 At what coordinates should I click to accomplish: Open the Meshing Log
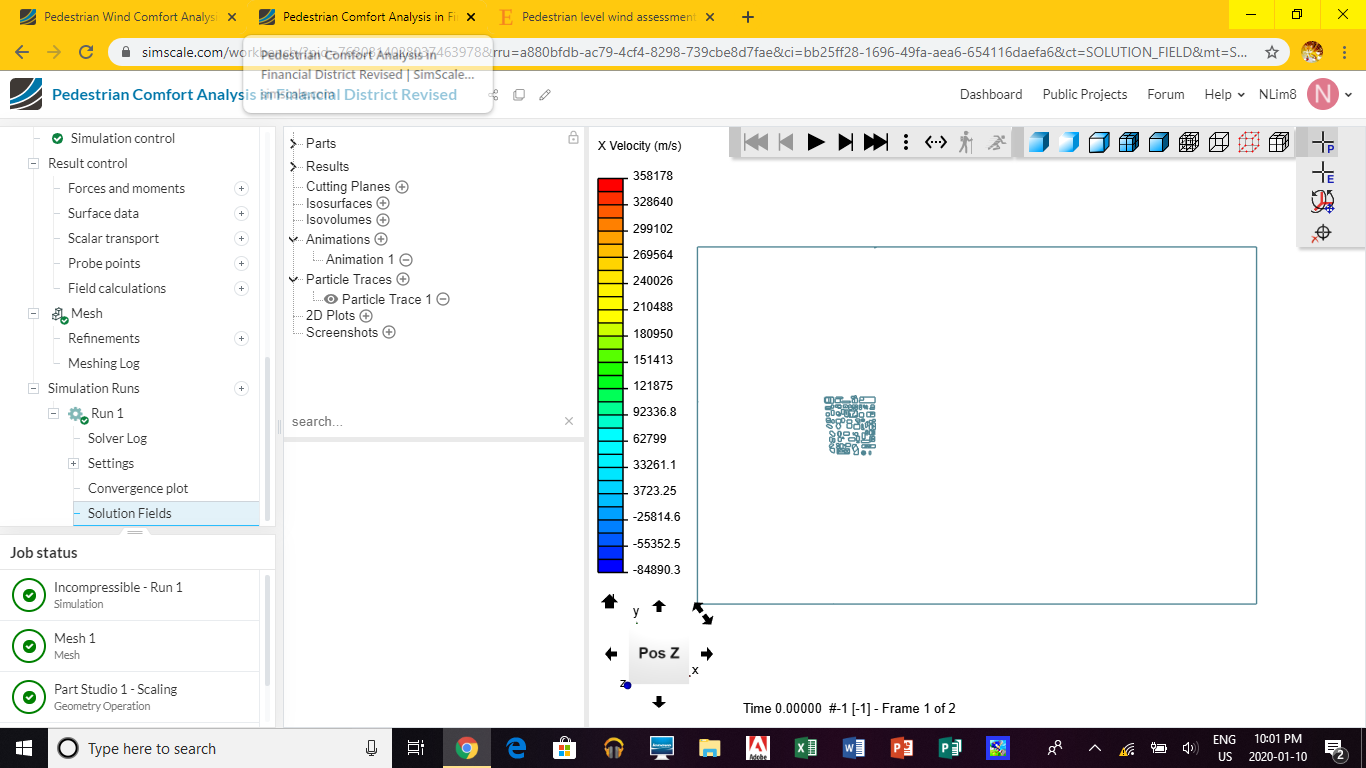(104, 363)
